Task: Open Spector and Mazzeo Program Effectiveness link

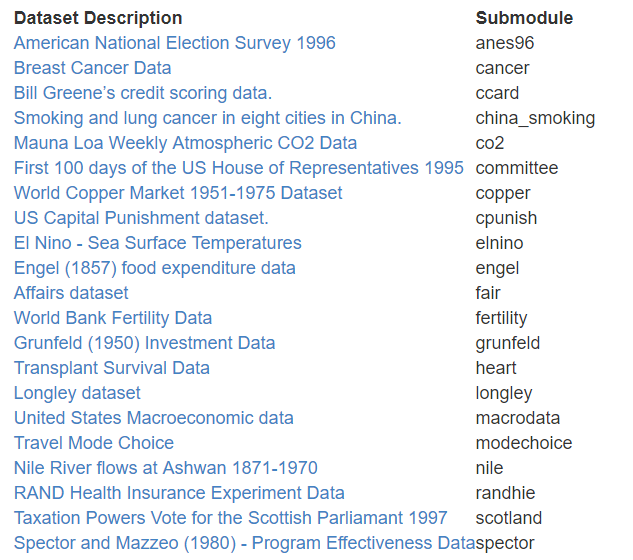Action: [245, 543]
